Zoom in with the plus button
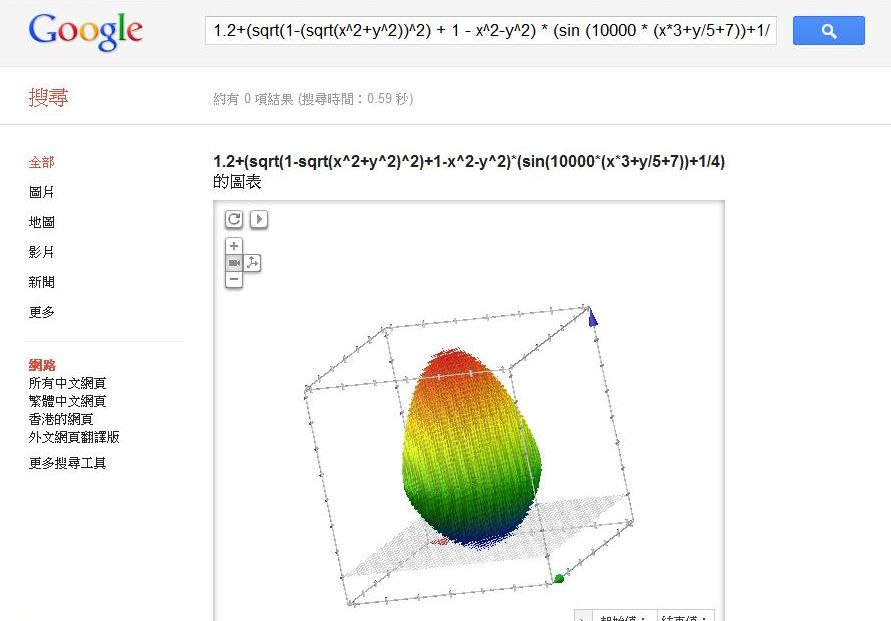The image size is (891, 621). coord(234,246)
